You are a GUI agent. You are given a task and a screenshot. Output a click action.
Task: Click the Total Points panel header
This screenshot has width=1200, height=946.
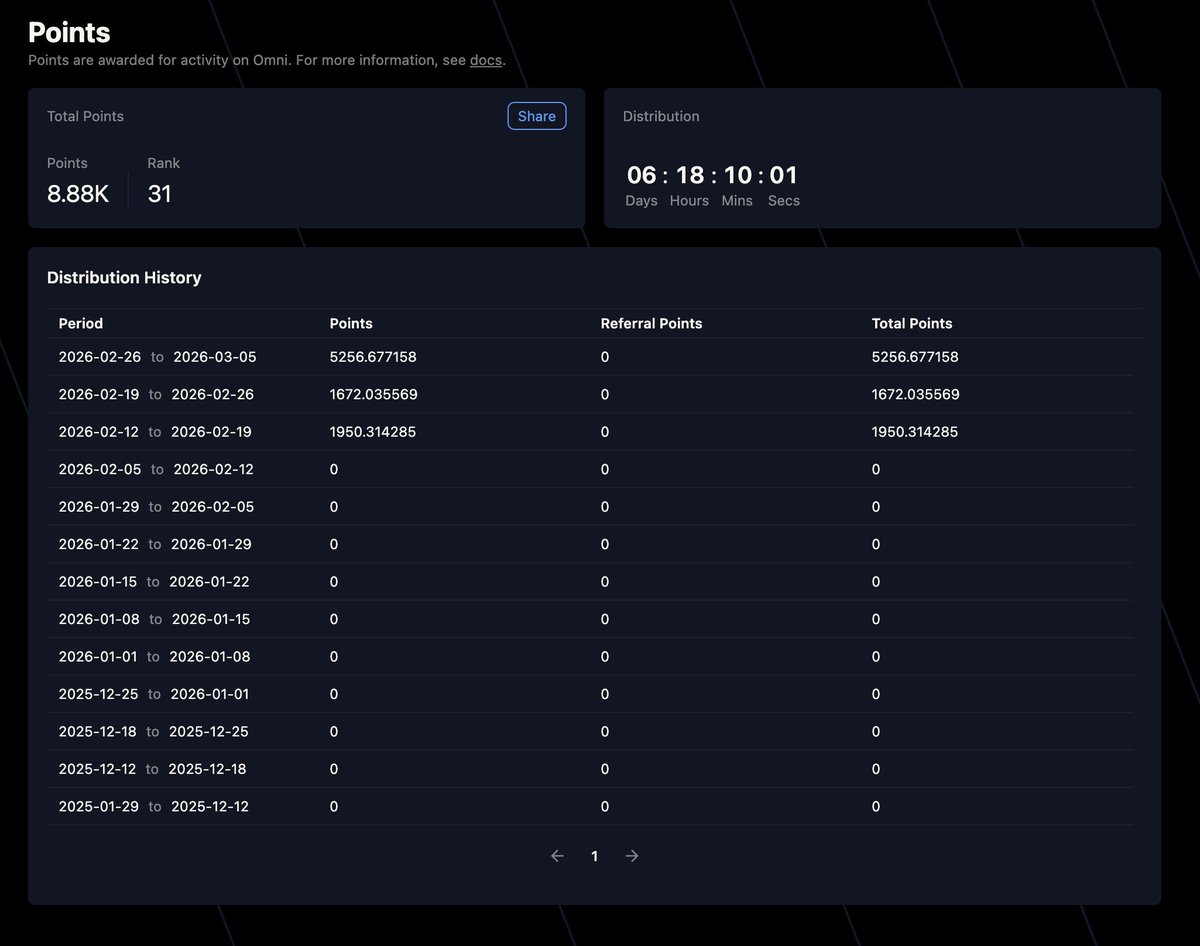(x=85, y=116)
